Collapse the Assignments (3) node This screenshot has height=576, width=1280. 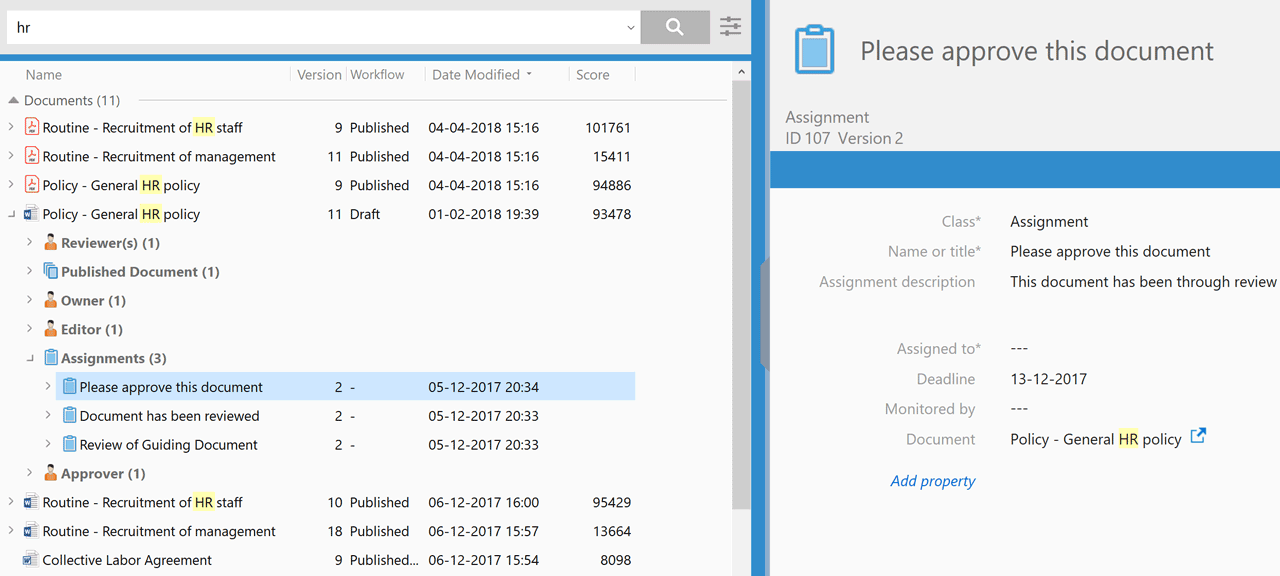tap(30, 358)
